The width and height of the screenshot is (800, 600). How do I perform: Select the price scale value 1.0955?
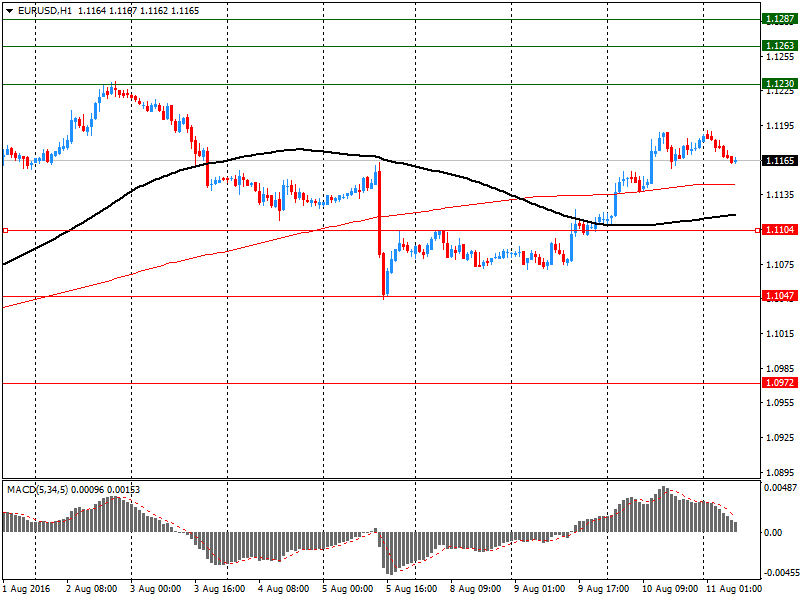tap(780, 403)
